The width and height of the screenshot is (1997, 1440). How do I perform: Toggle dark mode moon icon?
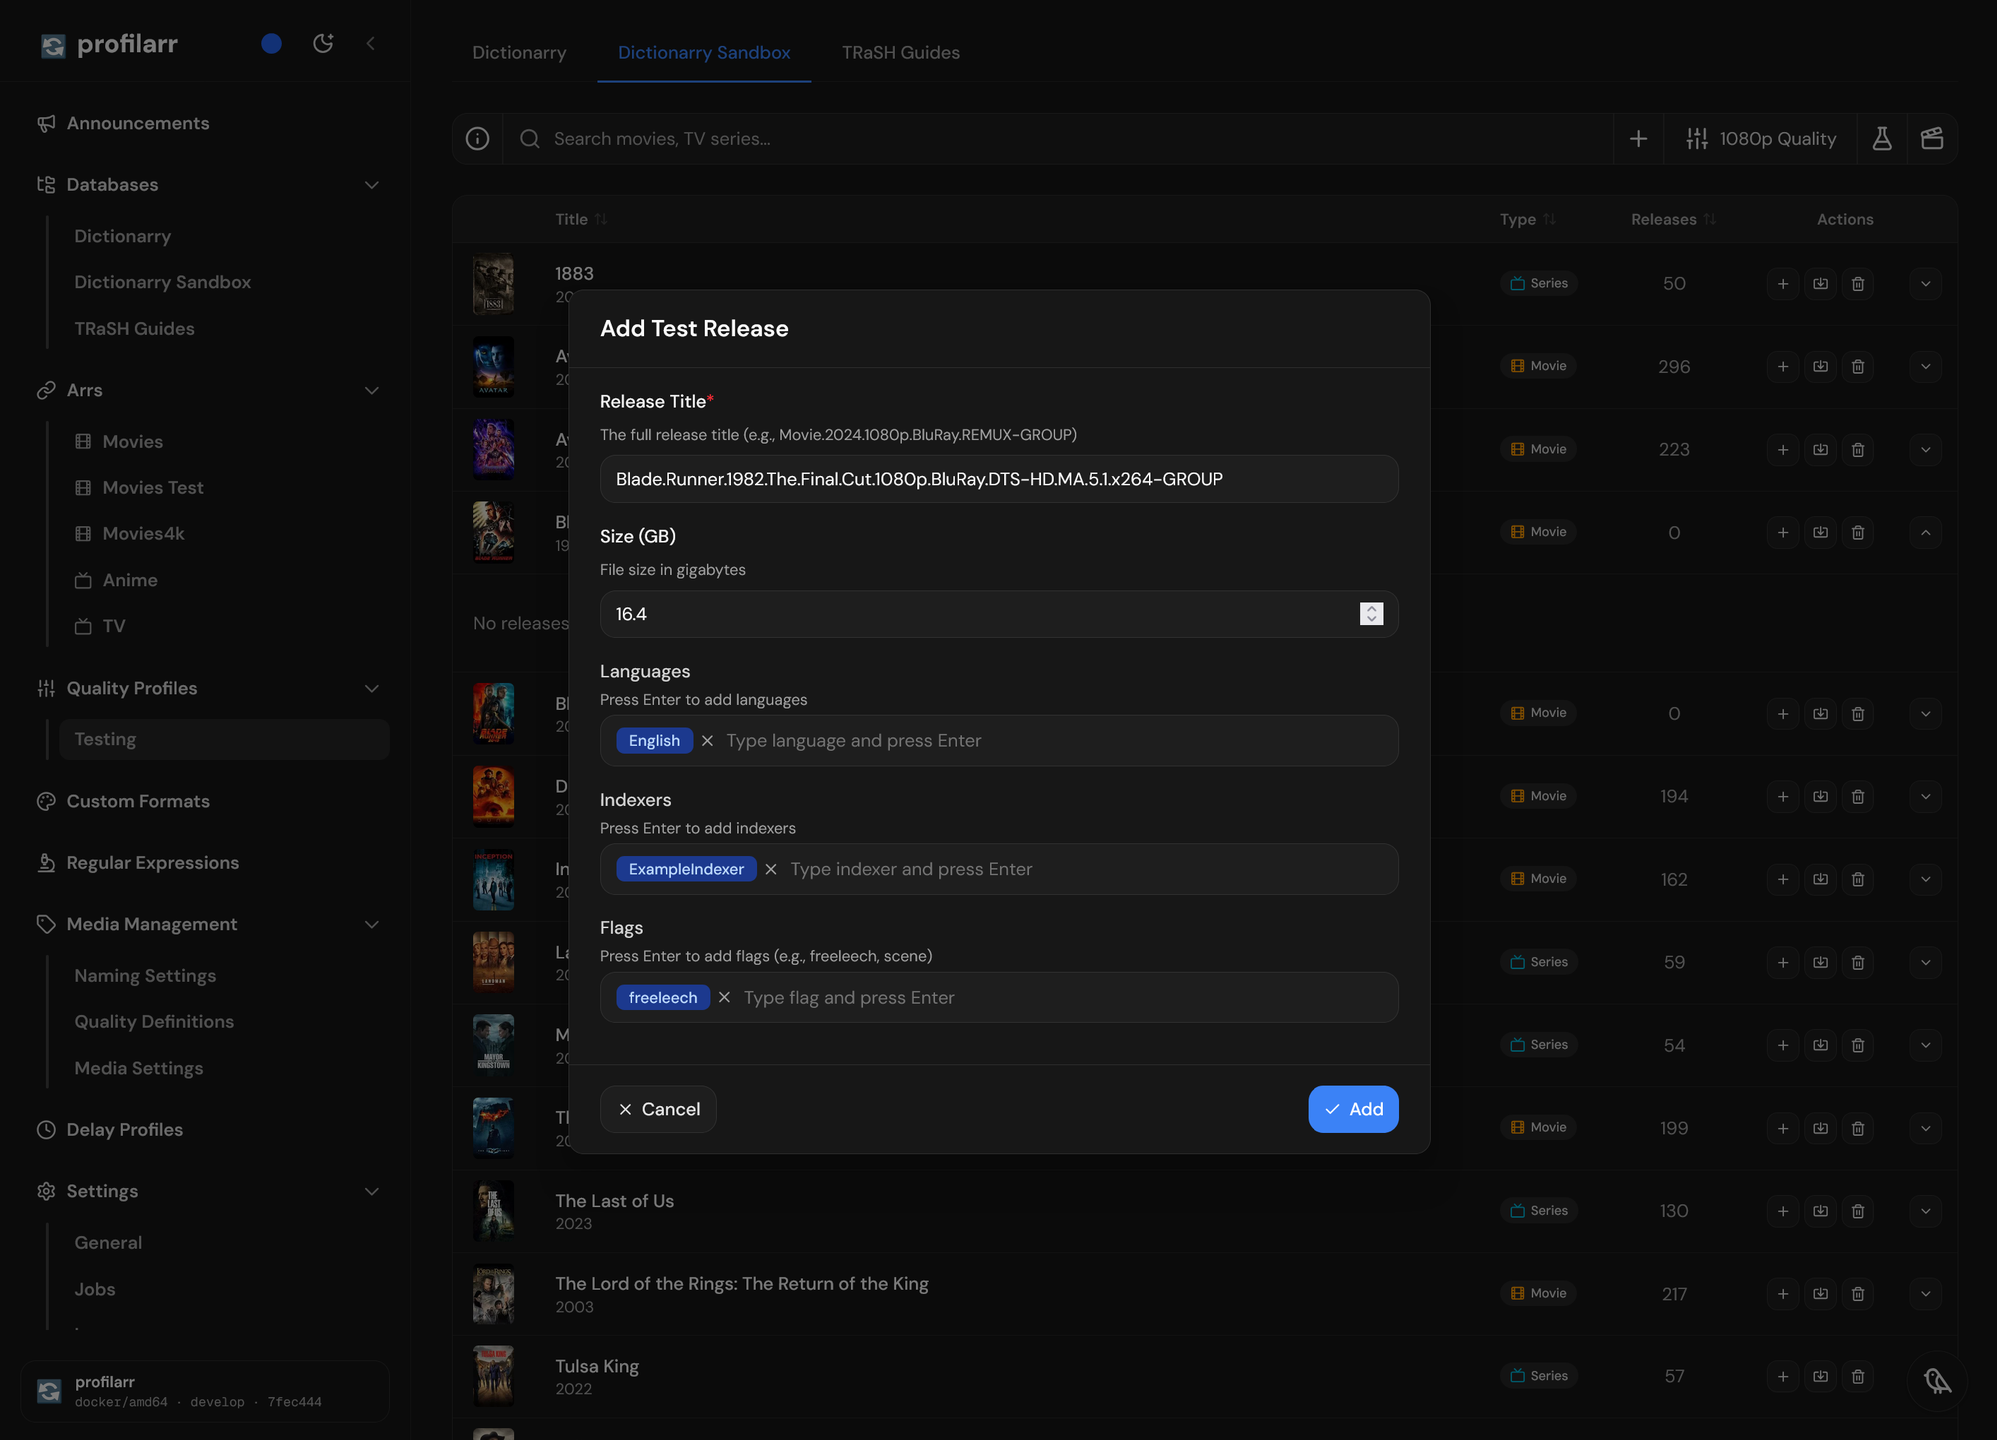322,43
